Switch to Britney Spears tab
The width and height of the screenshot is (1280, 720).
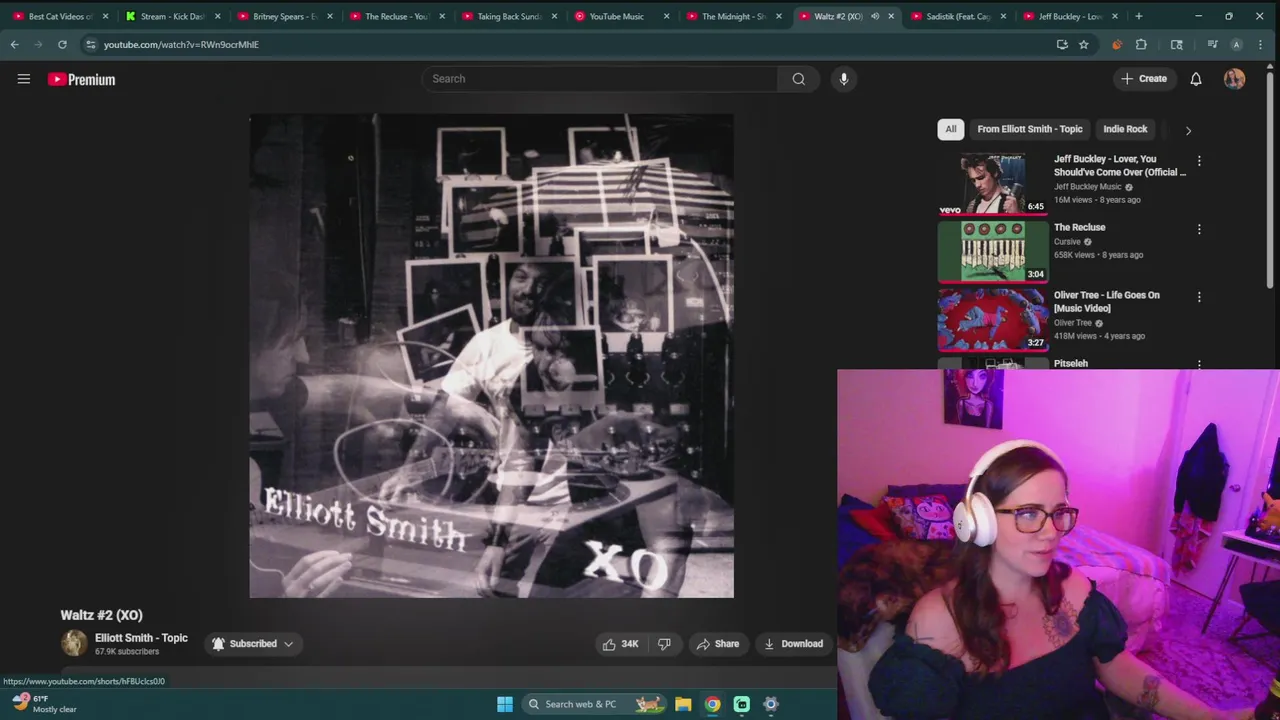284,16
